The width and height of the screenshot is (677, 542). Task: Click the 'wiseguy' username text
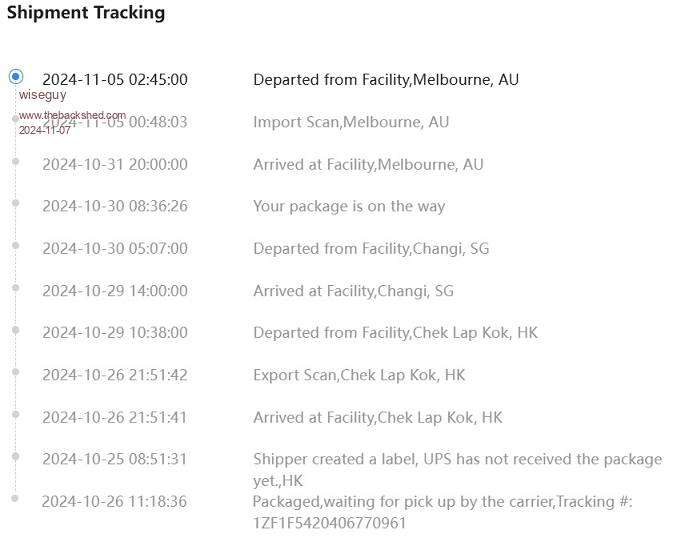pos(43,95)
